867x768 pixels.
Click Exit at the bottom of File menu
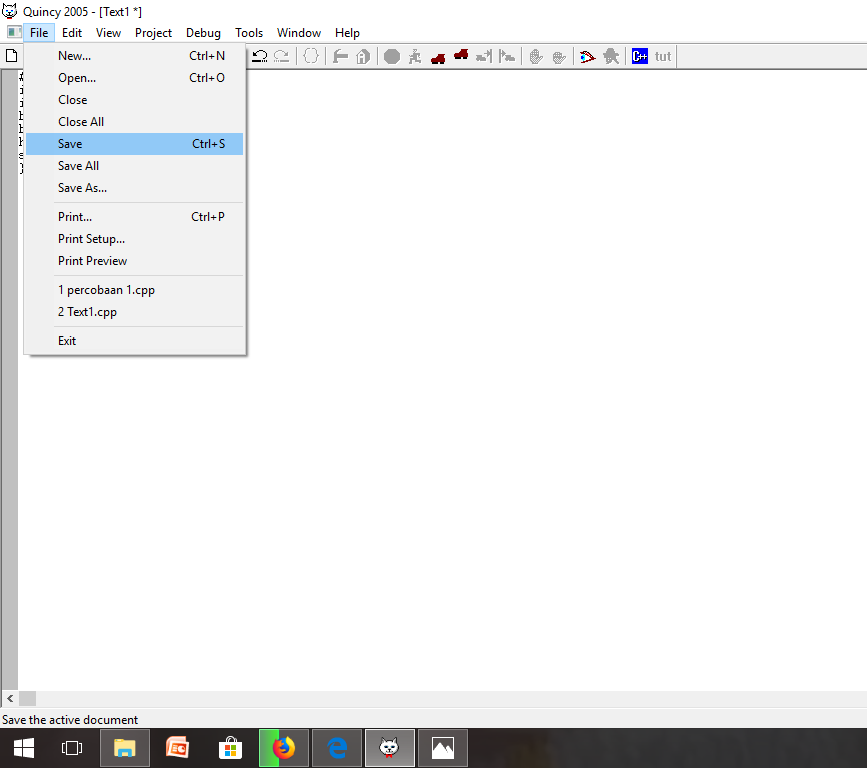click(x=66, y=340)
